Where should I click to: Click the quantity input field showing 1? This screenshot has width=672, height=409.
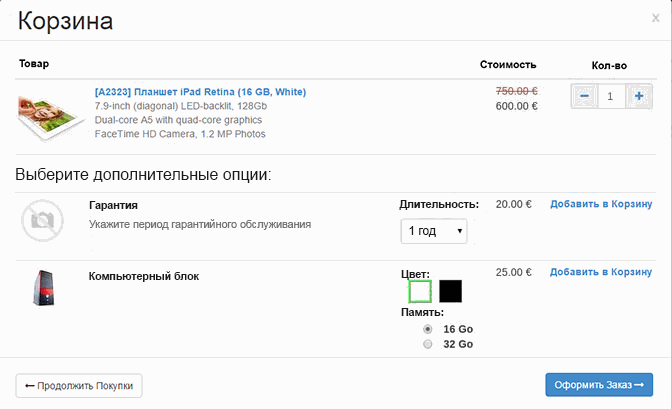click(x=612, y=96)
